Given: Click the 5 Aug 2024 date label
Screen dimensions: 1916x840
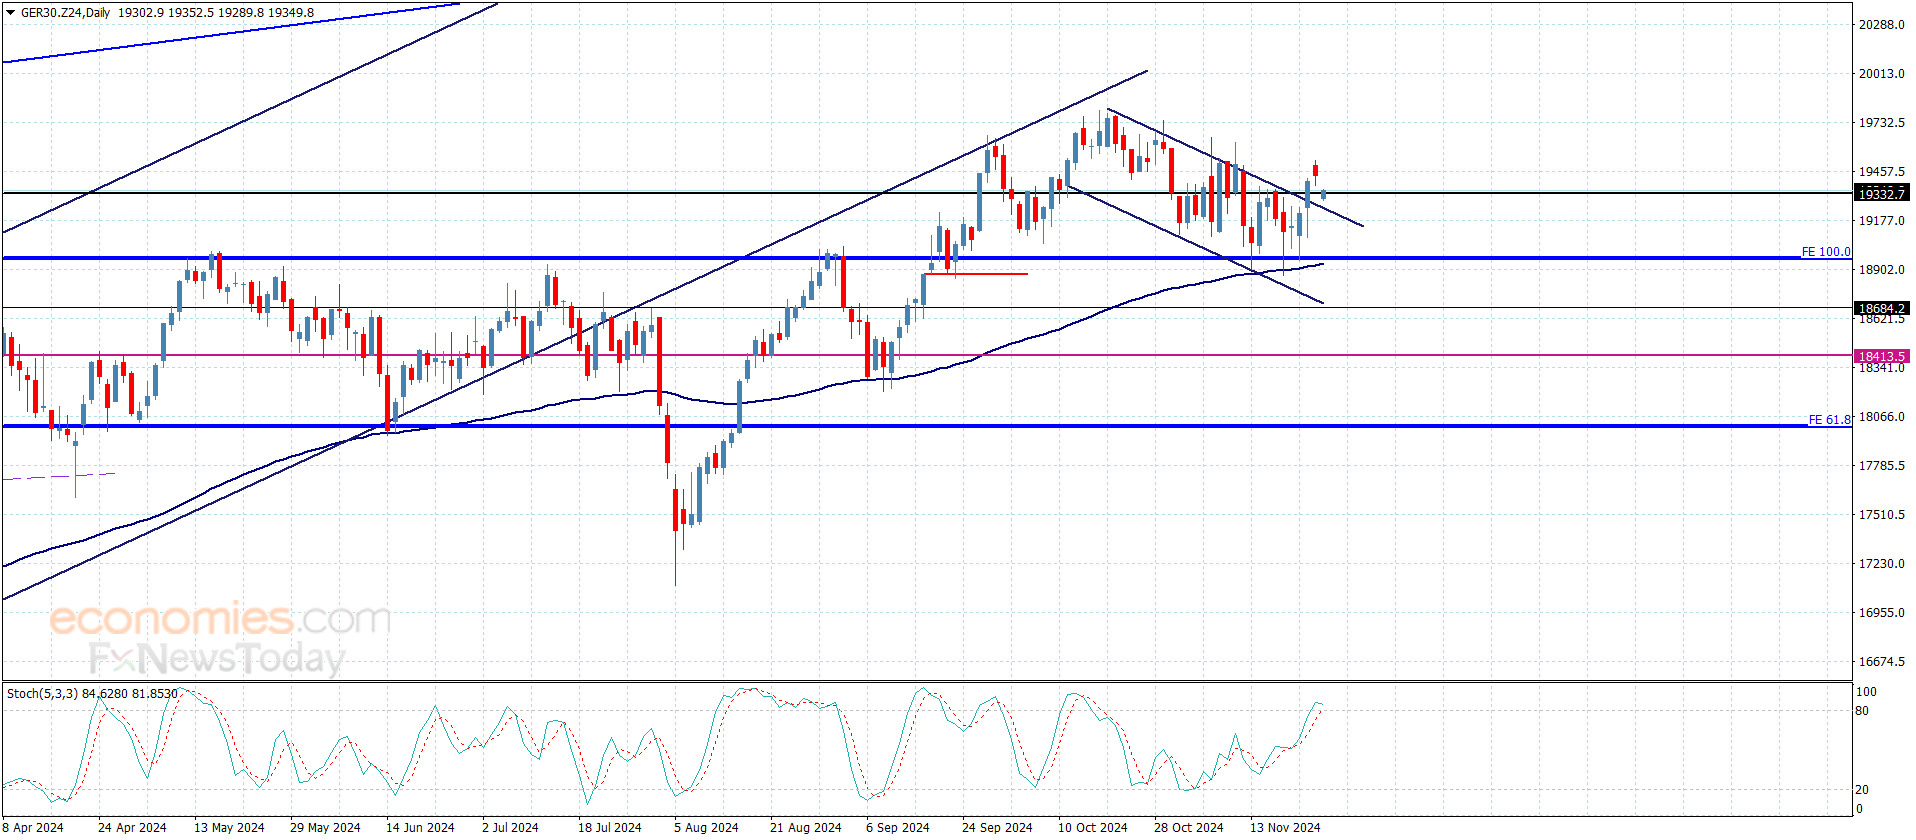Looking at the screenshot, I should [x=706, y=827].
